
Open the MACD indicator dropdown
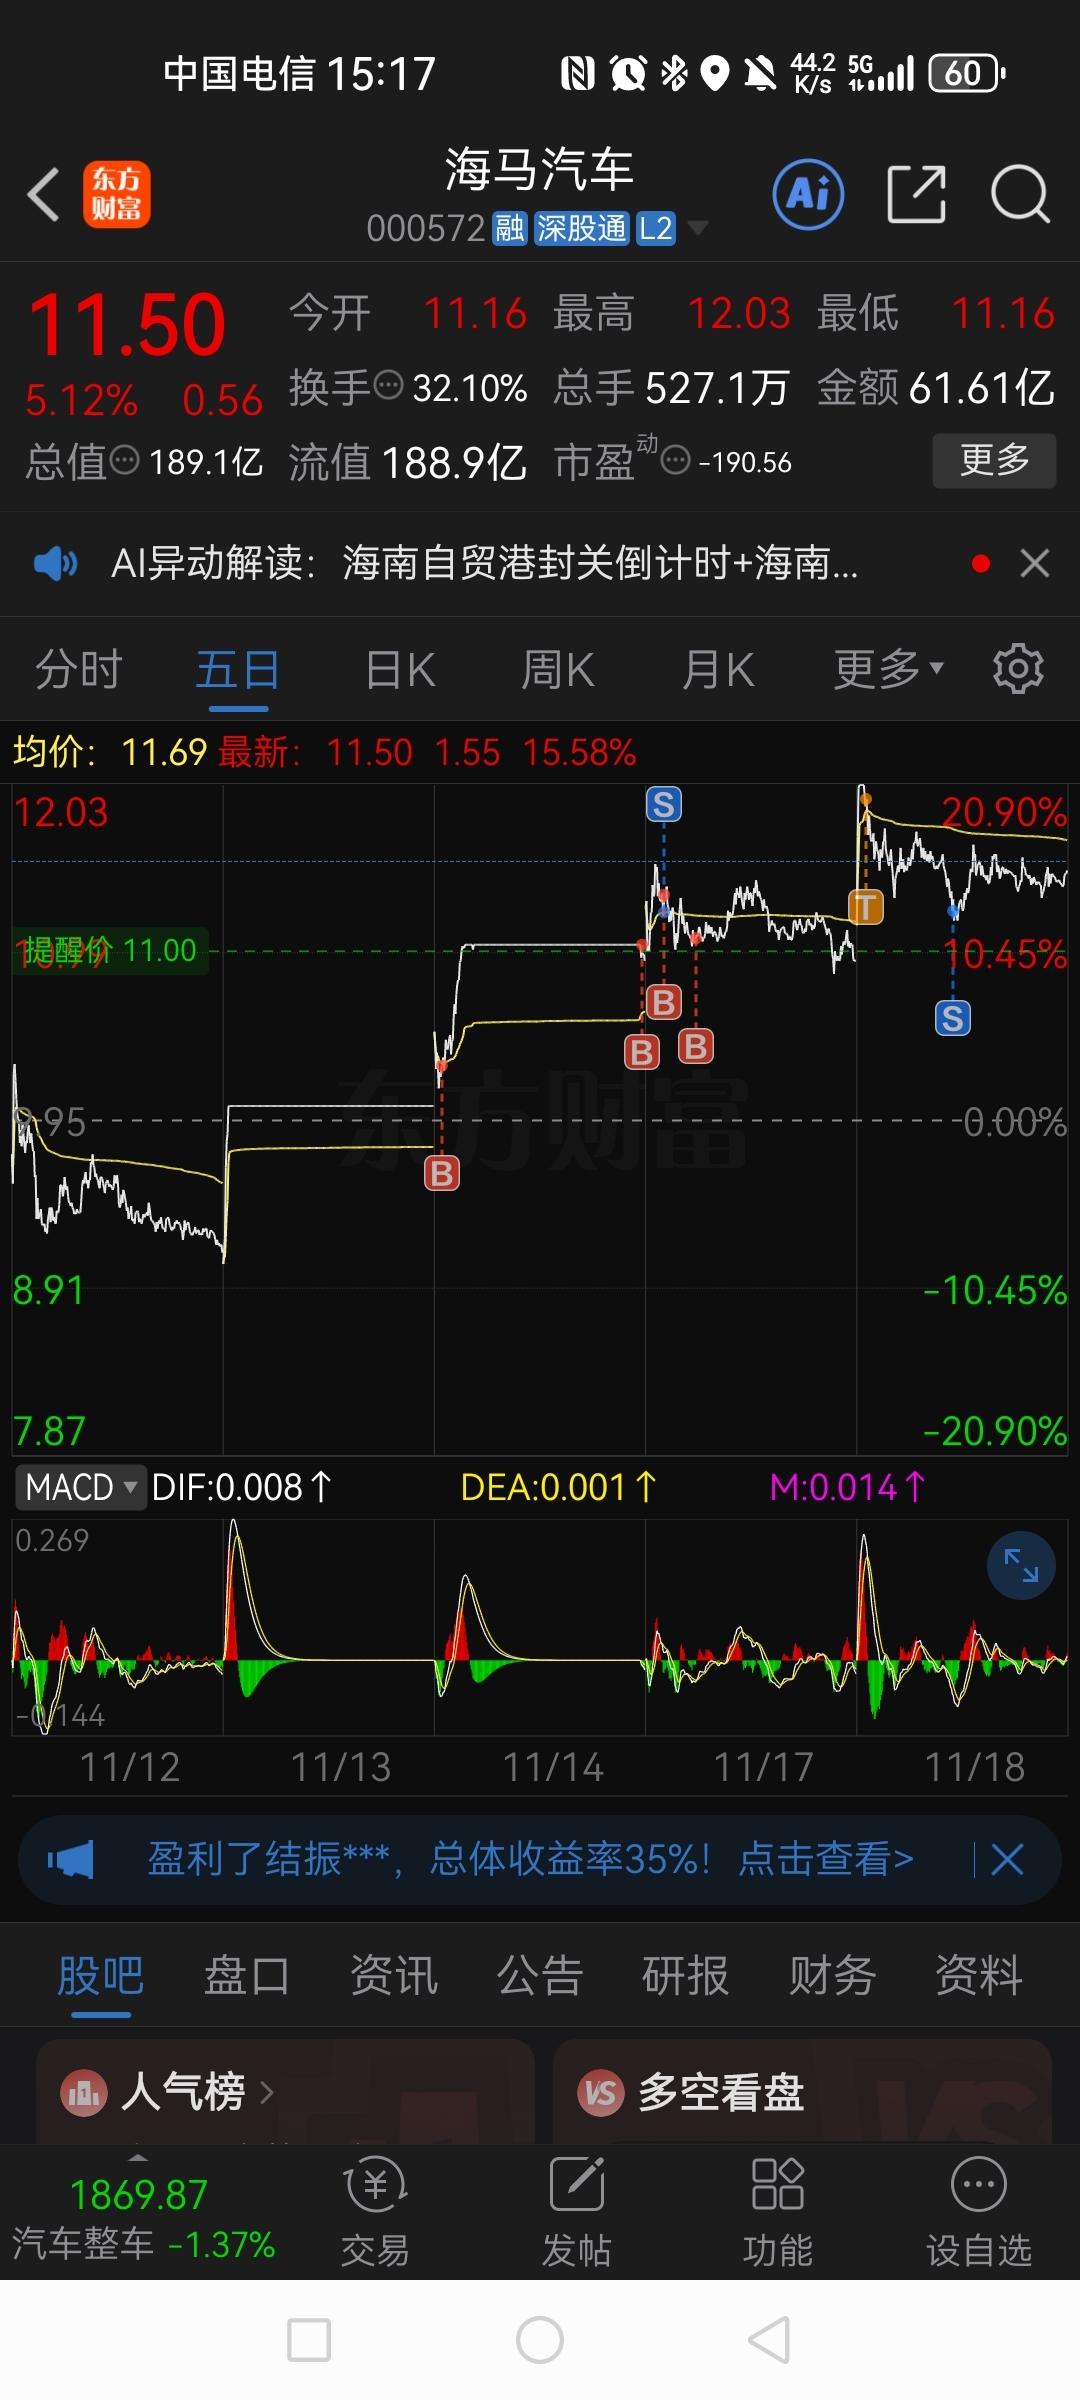80,1487
